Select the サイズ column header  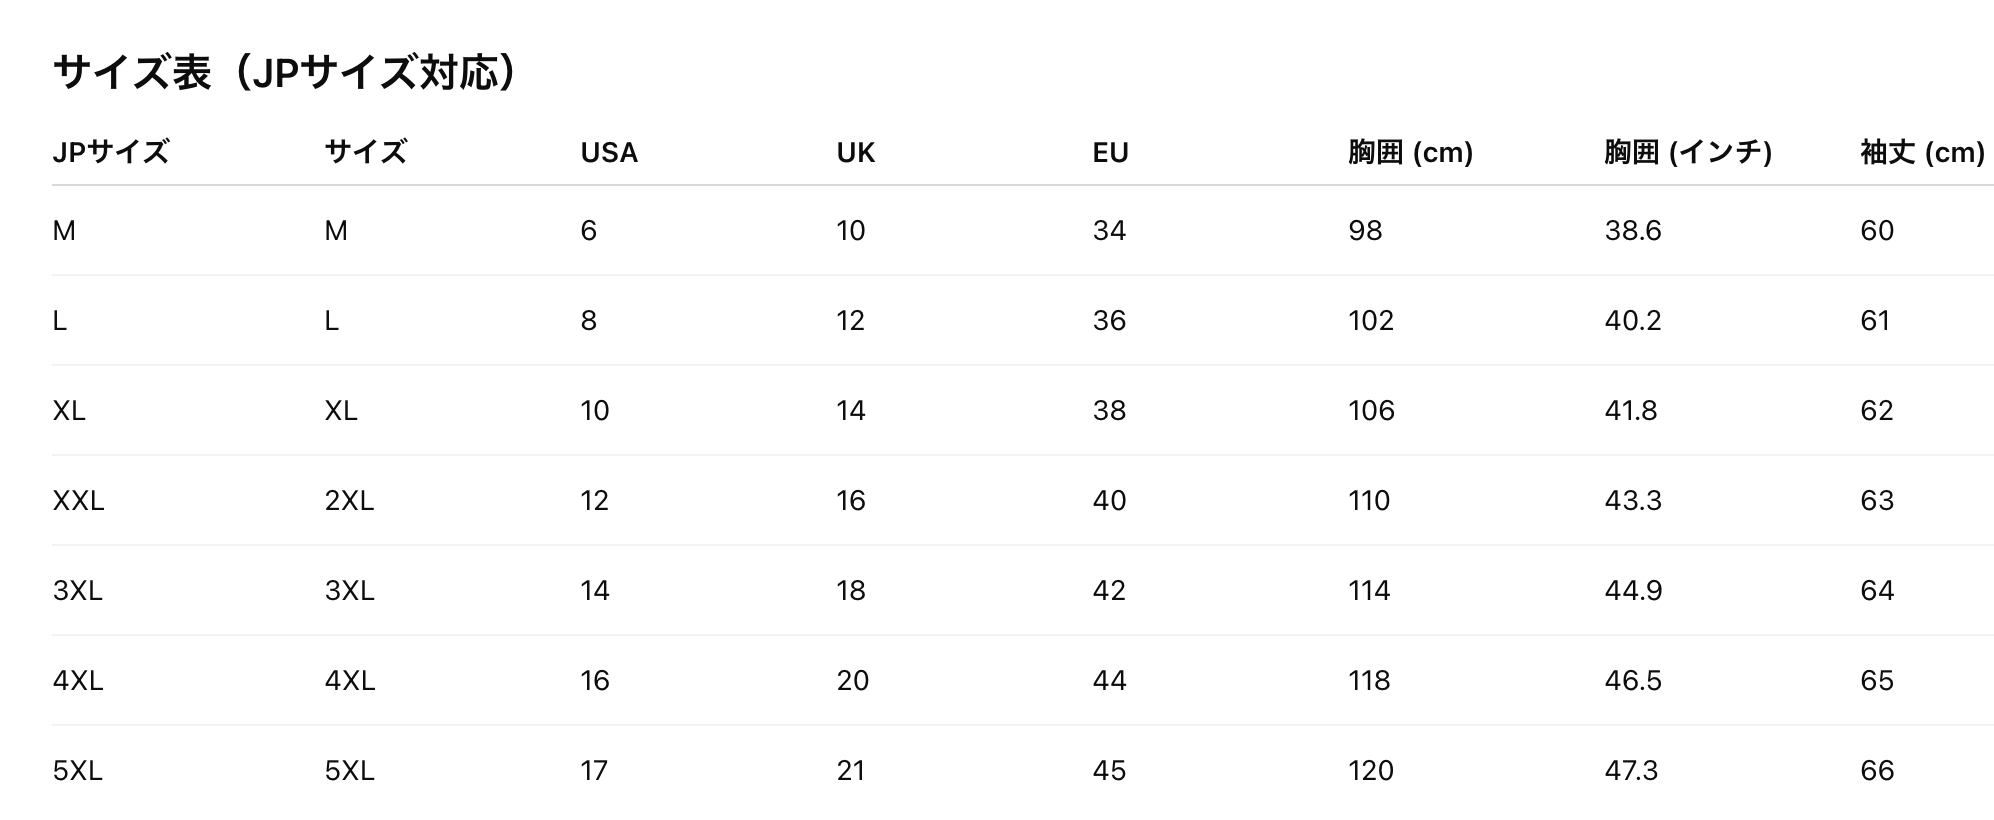tap(366, 152)
